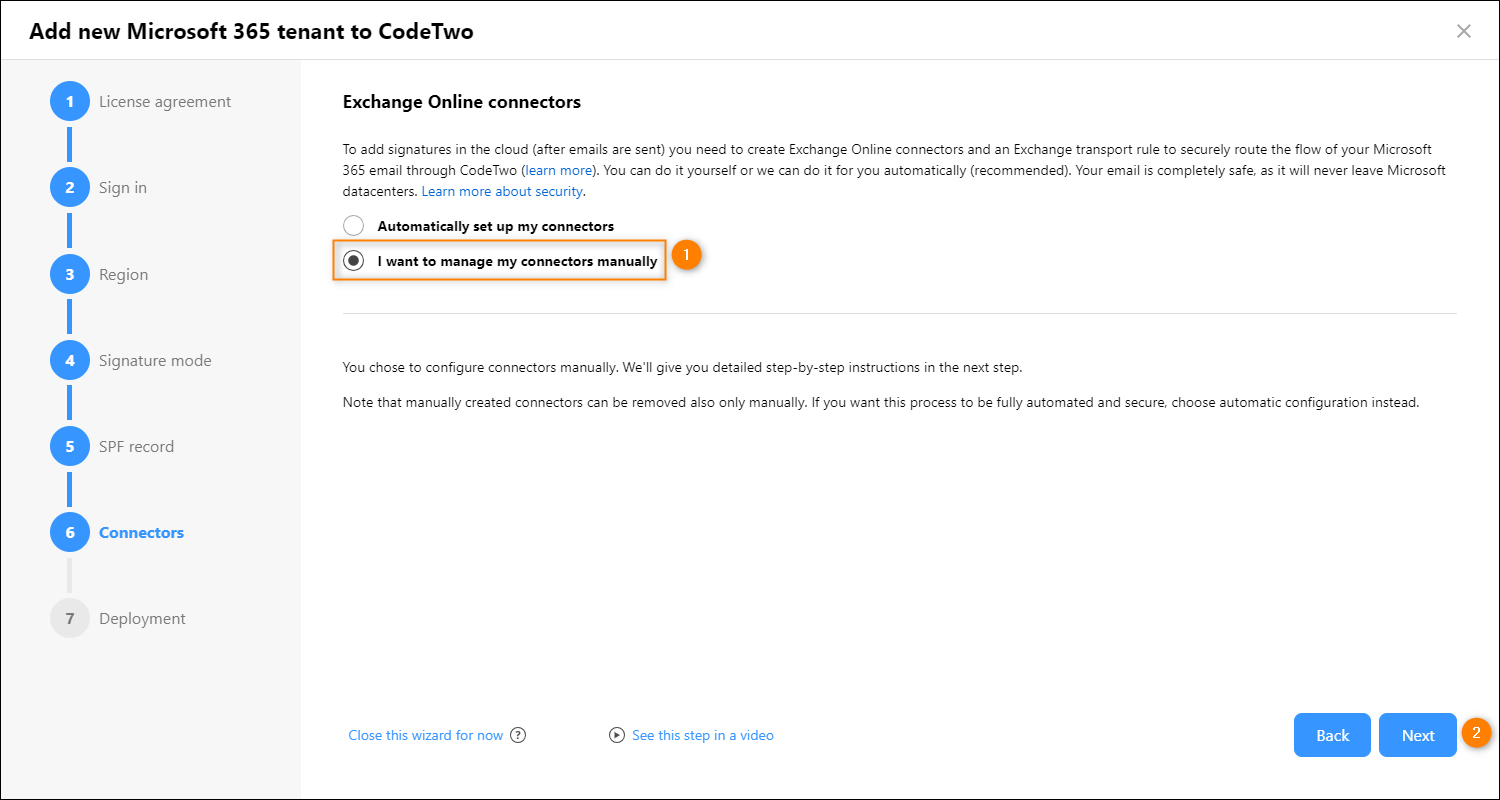
Task: Open the Deployment step label
Action: click(142, 618)
